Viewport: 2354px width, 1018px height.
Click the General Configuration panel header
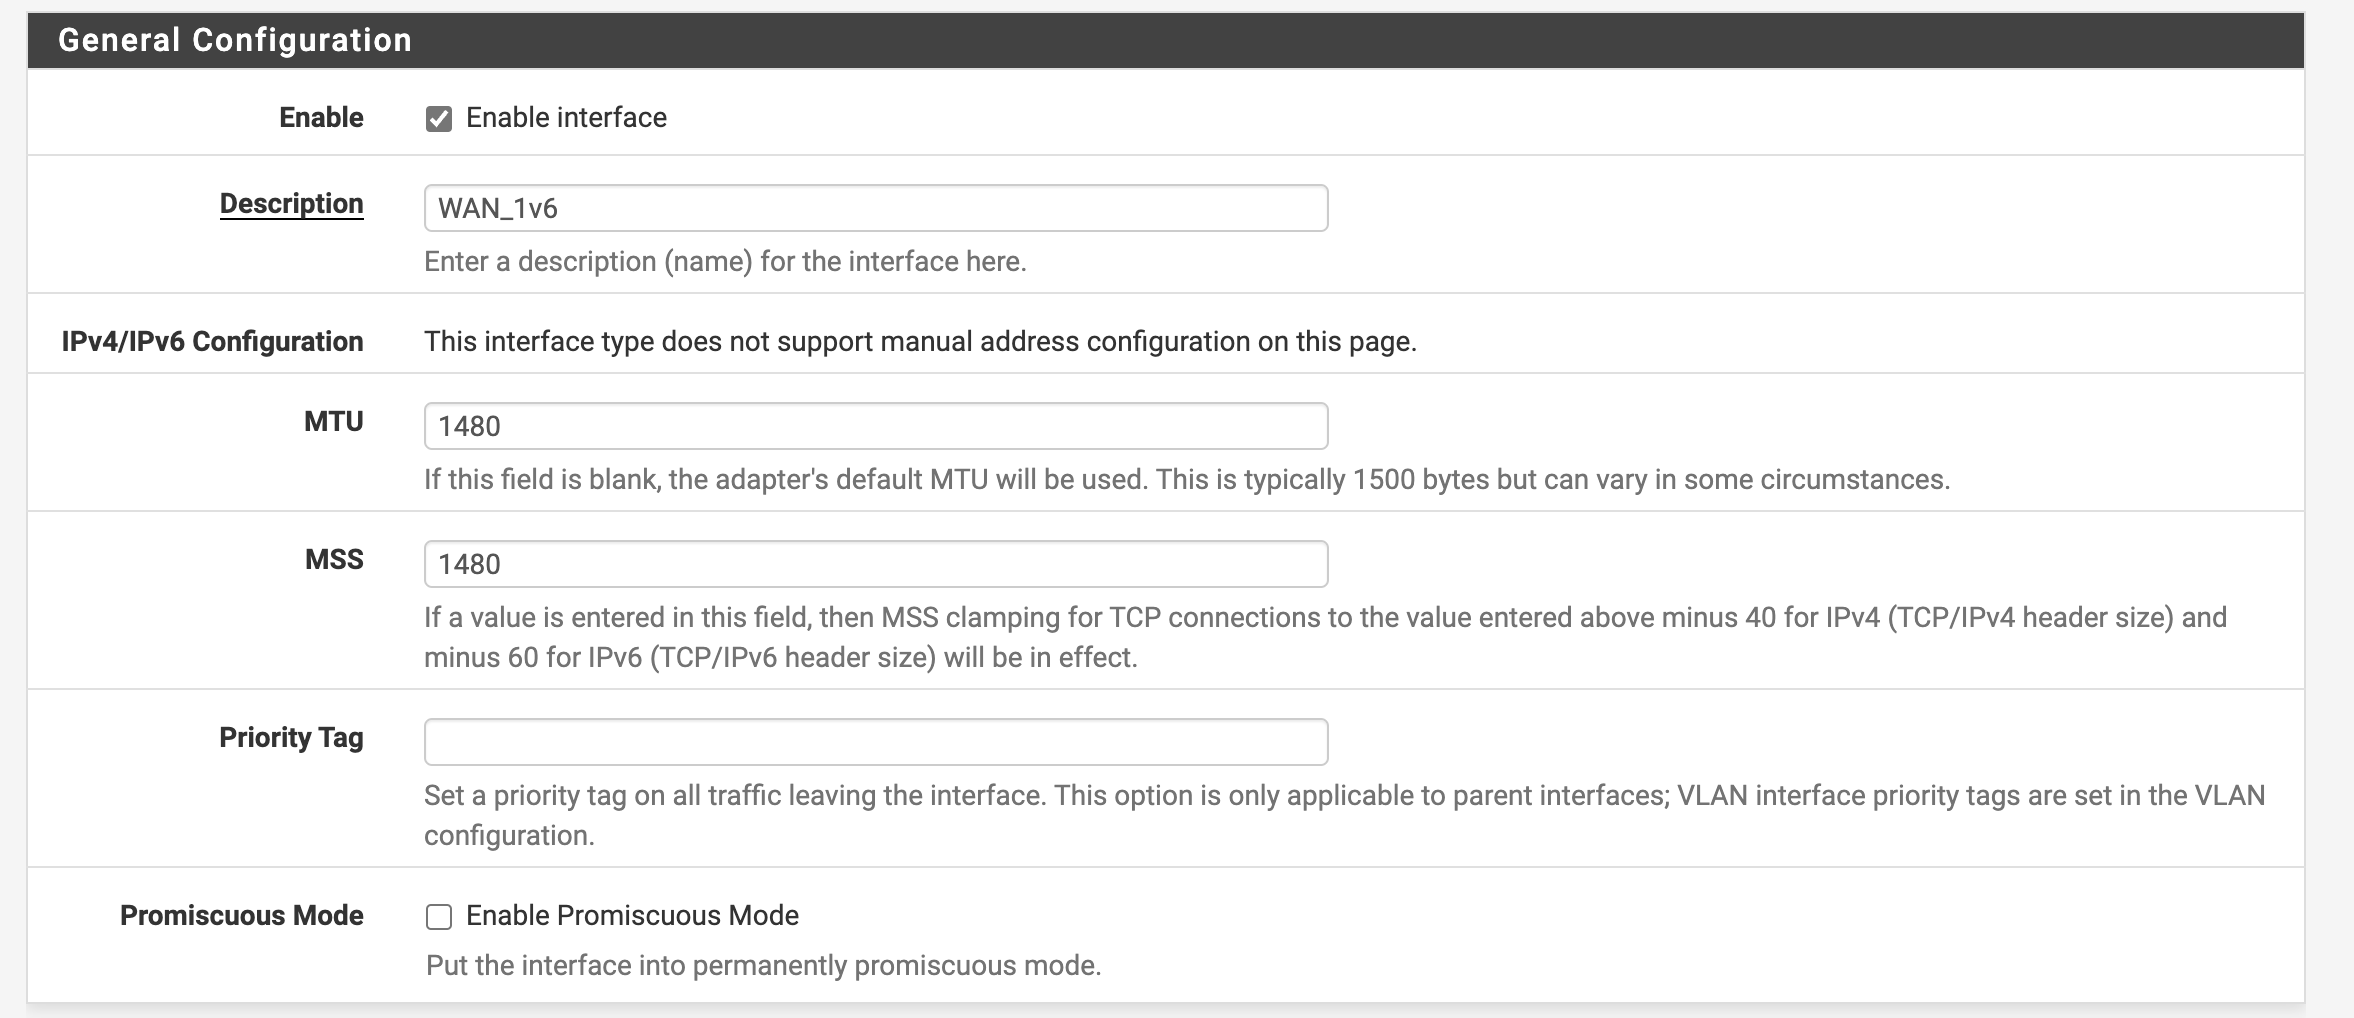click(x=235, y=40)
